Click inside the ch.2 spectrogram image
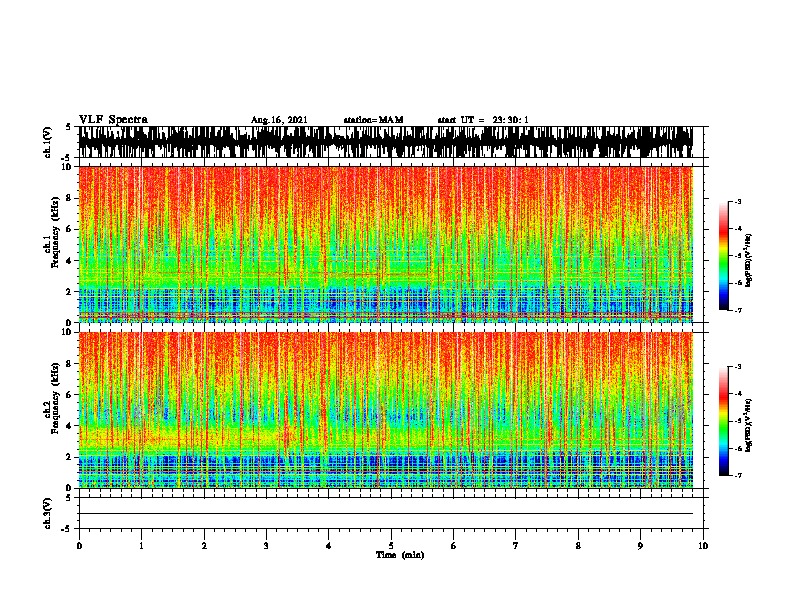 (x=386, y=410)
